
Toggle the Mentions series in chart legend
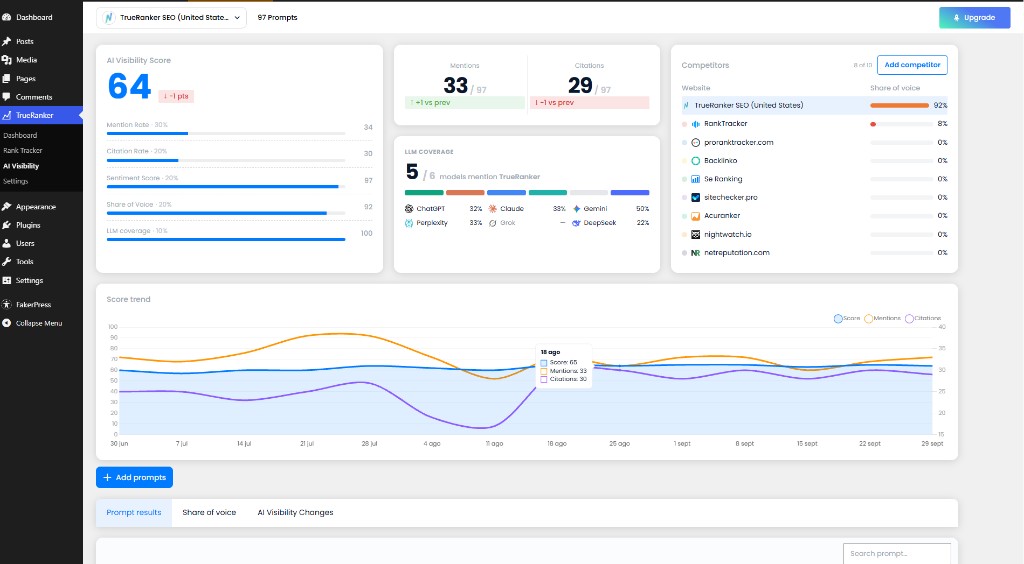tap(882, 319)
